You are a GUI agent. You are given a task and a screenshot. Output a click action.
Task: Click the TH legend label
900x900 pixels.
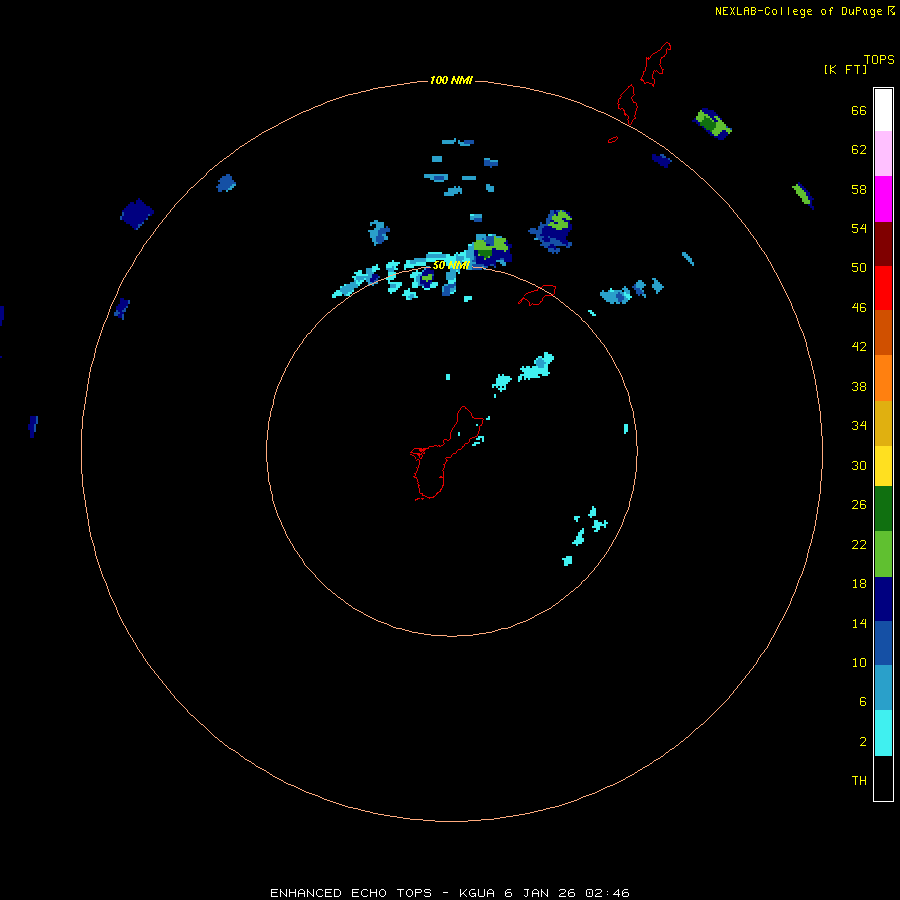tap(859, 781)
